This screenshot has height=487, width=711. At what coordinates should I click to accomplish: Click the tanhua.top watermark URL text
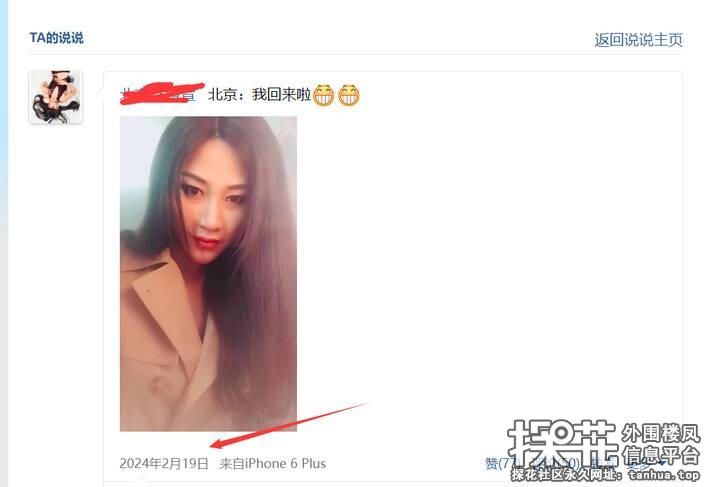coord(663,475)
